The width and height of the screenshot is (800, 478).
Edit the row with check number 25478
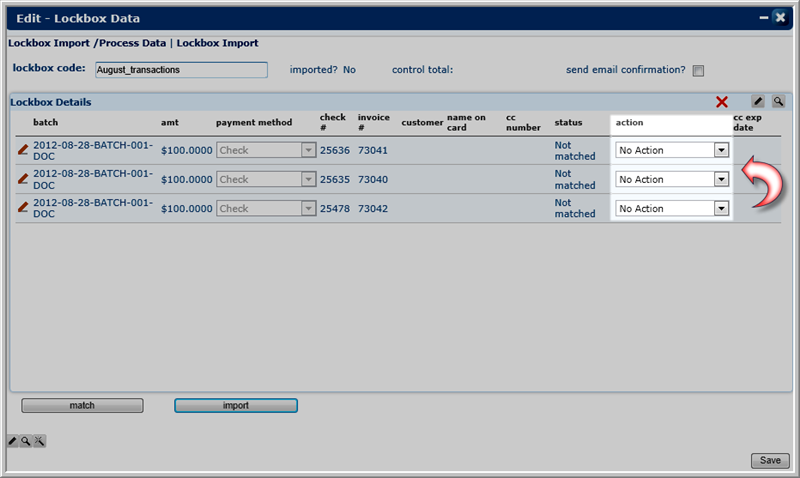[22, 208]
